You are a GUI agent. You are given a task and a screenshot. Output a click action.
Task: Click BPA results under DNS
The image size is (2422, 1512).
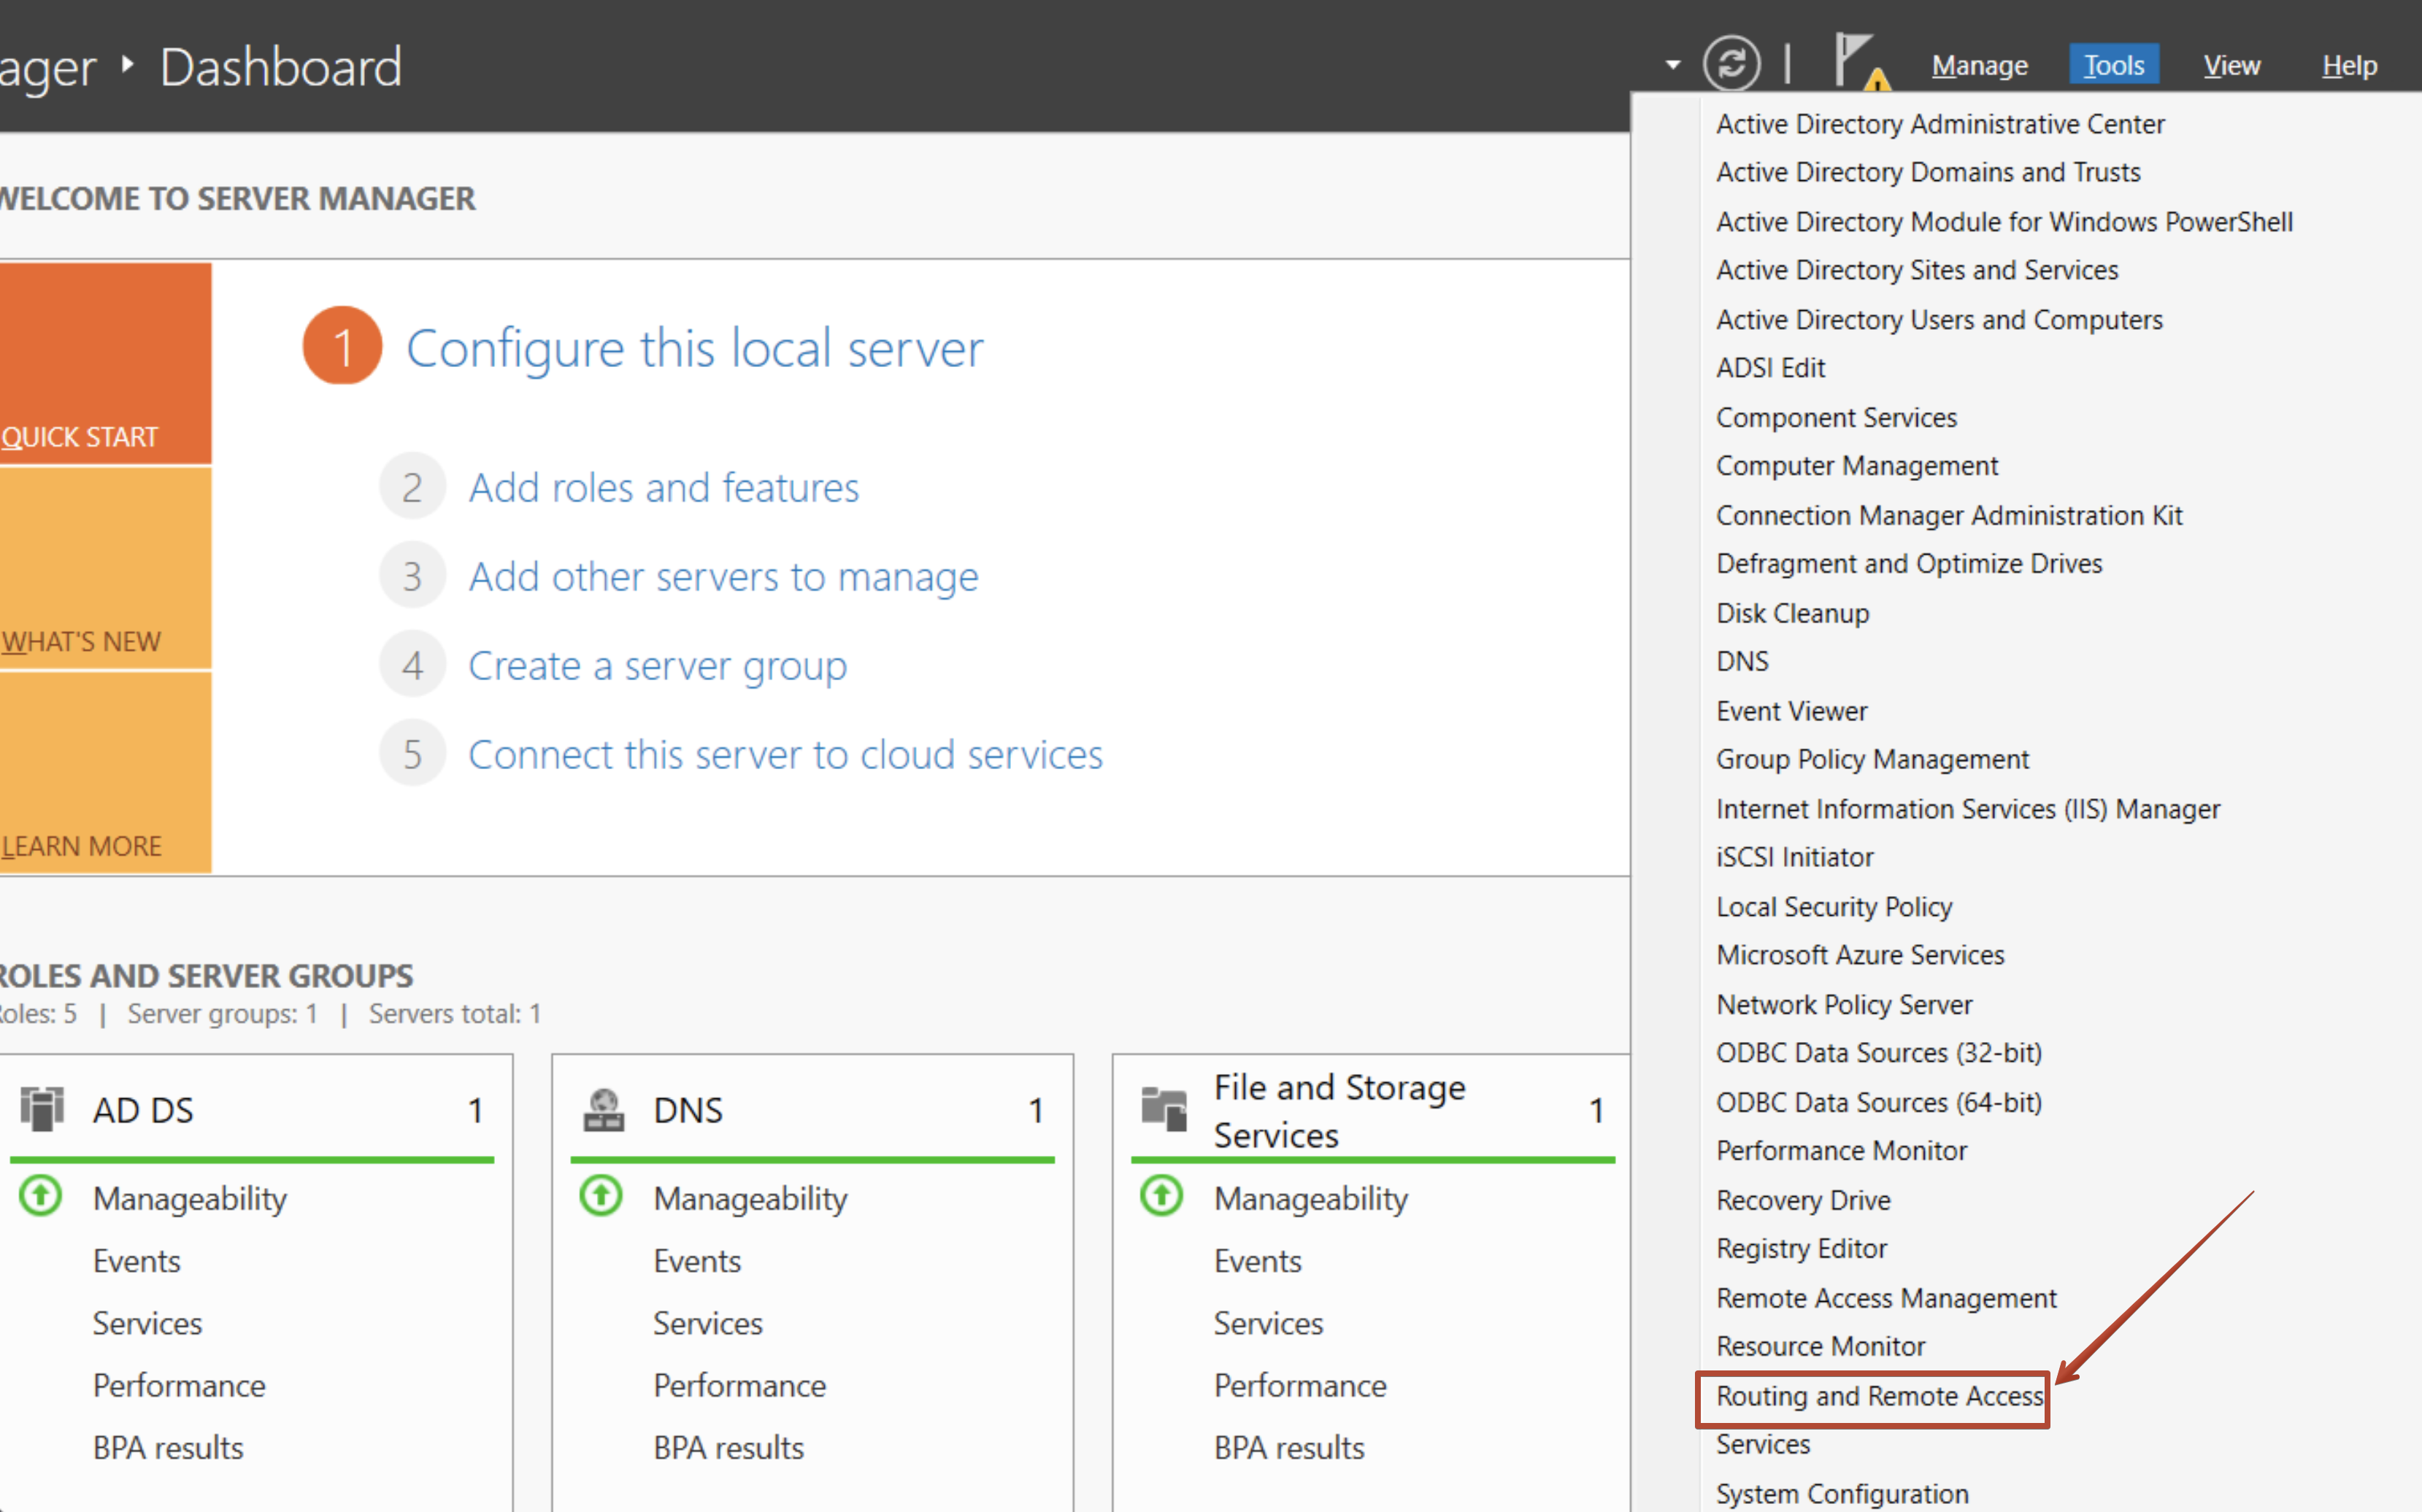(728, 1447)
